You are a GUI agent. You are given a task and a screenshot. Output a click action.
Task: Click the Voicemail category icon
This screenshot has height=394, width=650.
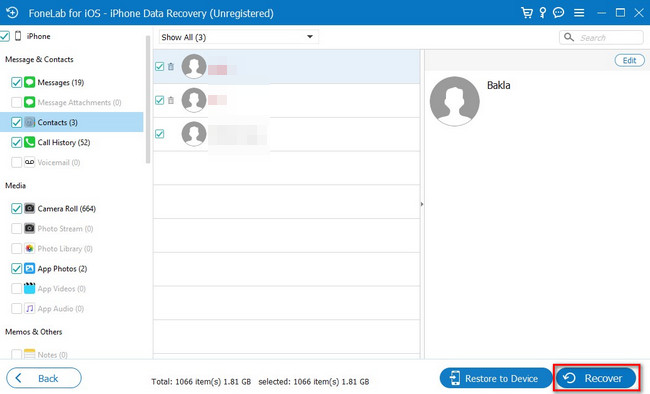[x=29, y=162]
